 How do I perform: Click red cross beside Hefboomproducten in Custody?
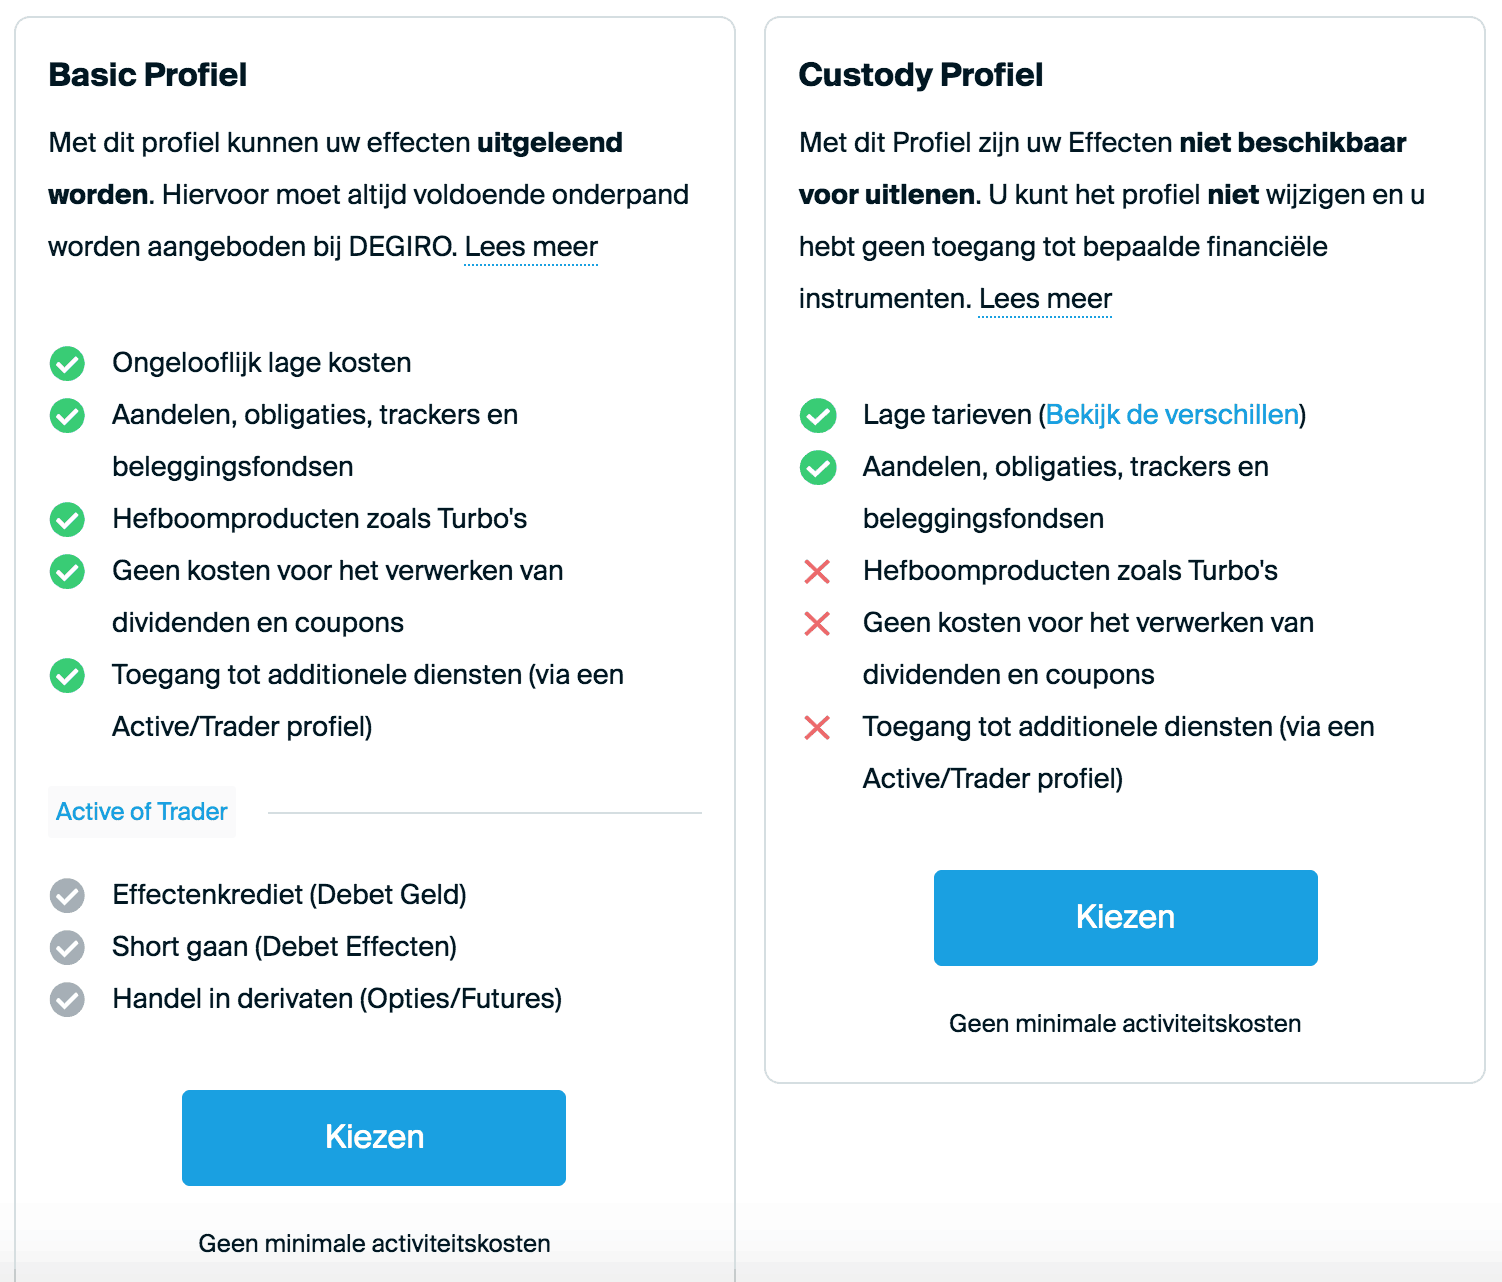pyautogui.click(x=817, y=572)
